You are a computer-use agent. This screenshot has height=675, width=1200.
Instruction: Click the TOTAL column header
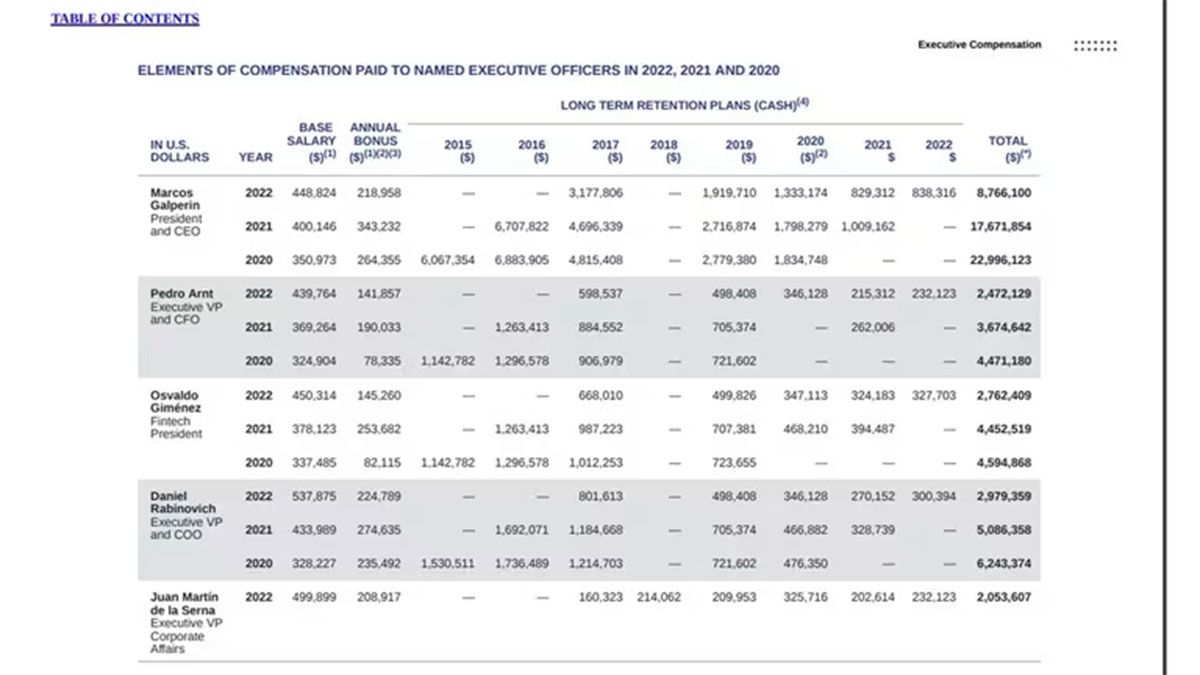click(1007, 148)
